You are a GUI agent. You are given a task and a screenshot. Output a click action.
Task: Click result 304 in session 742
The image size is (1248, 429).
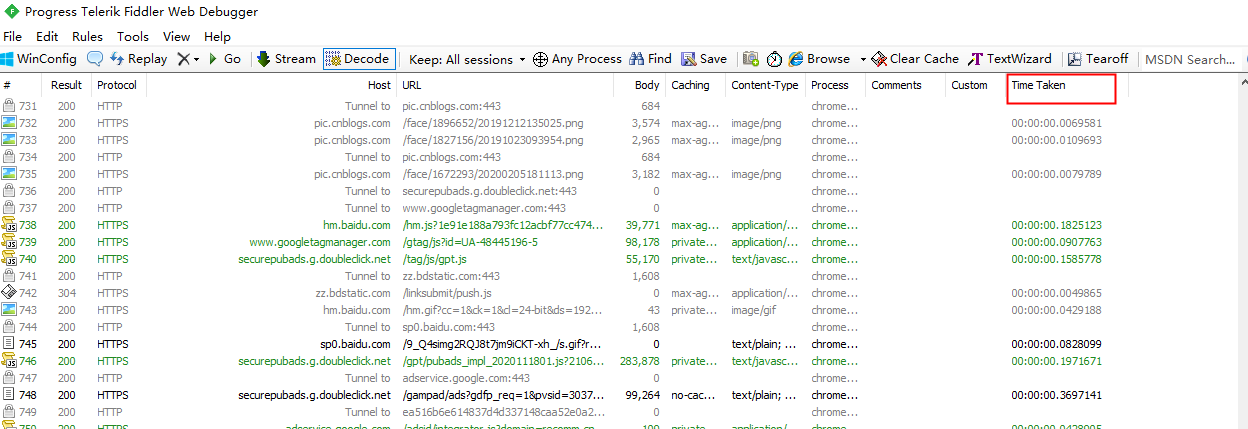[66, 293]
